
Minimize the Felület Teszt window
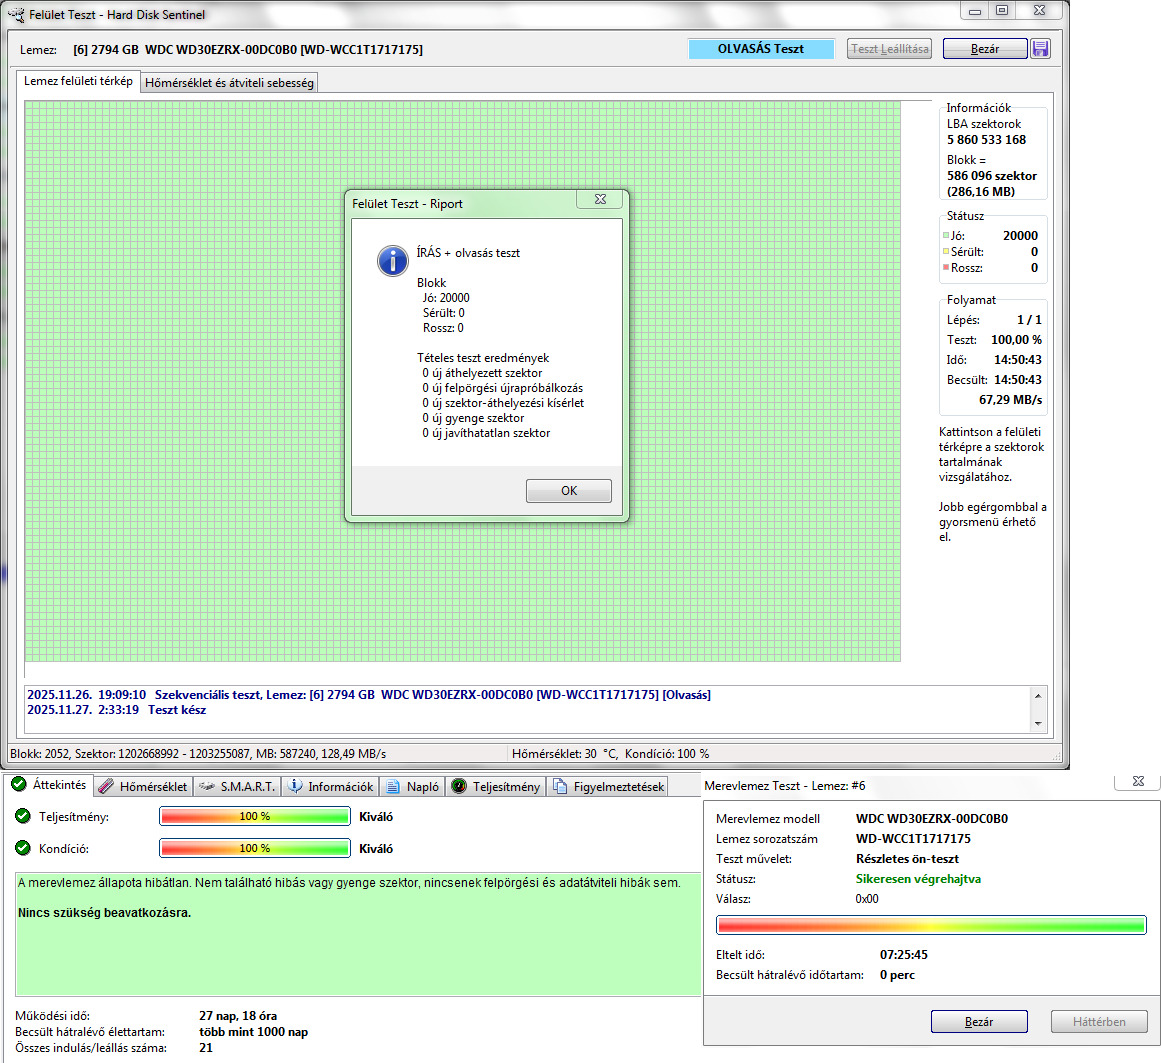(974, 10)
